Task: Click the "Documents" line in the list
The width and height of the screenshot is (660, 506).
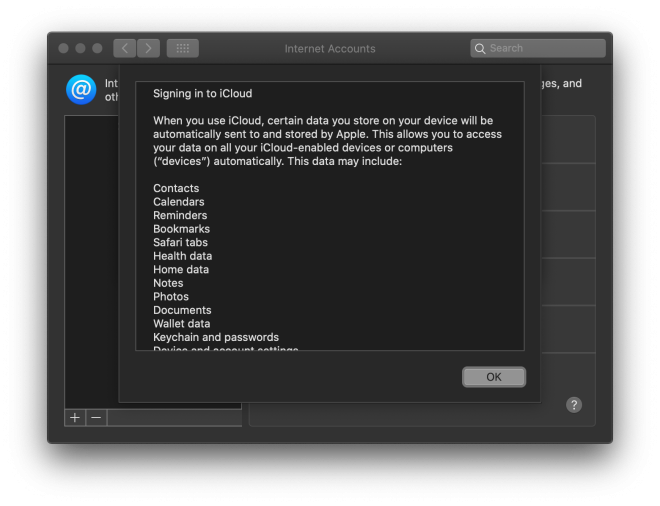Action: point(182,310)
